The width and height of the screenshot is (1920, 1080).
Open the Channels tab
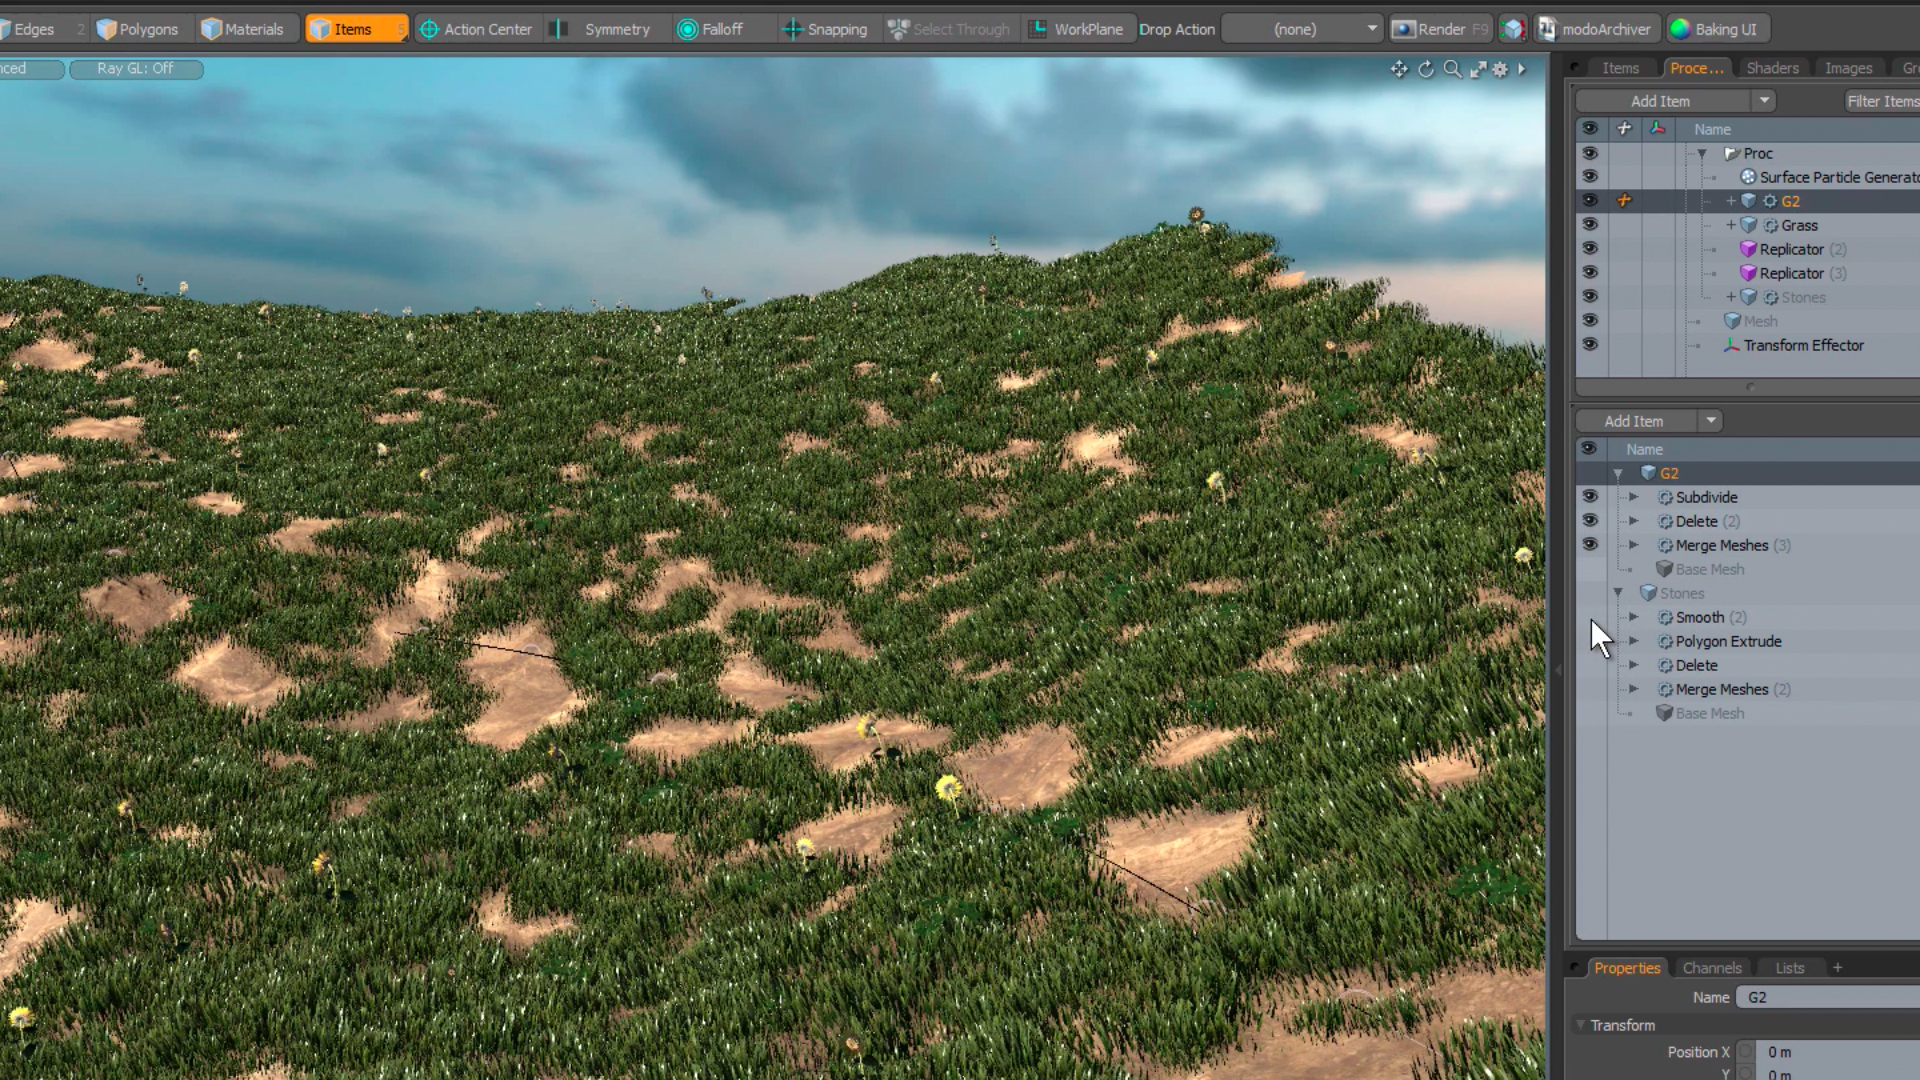1712,967
